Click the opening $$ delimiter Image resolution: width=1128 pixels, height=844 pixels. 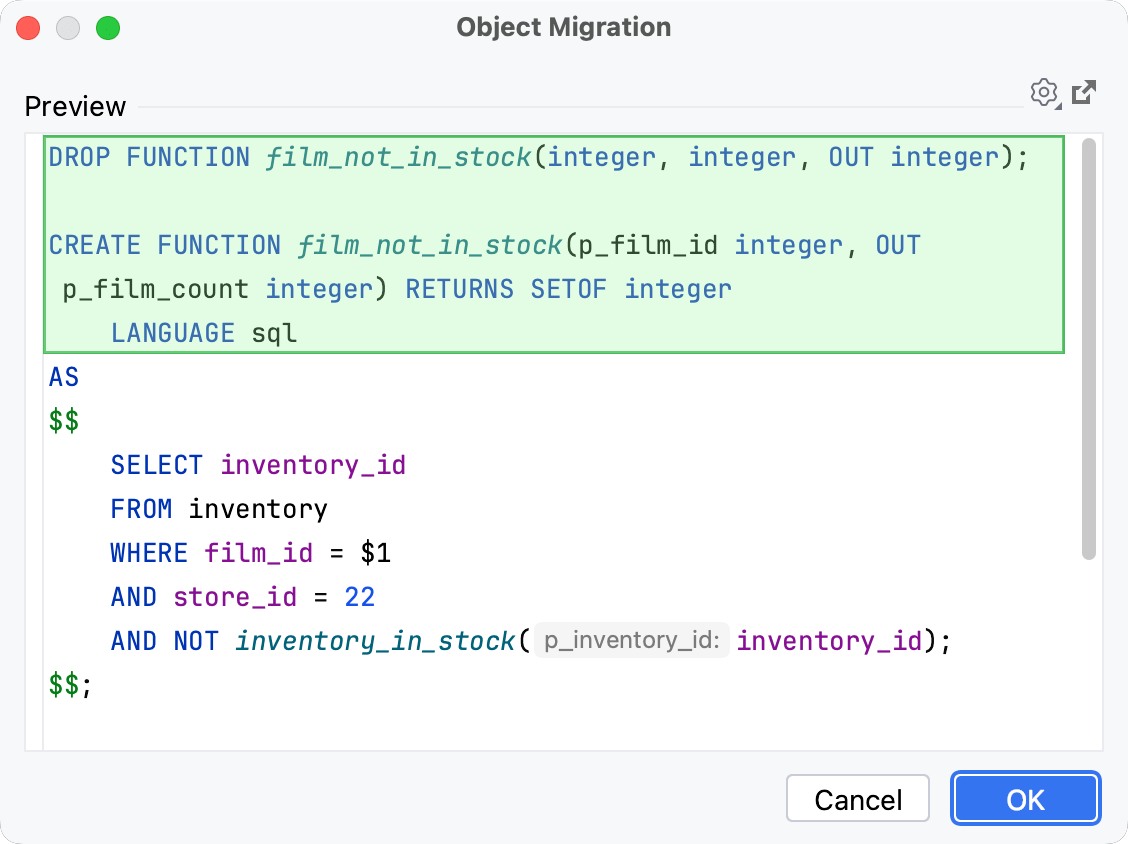[x=63, y=420]
